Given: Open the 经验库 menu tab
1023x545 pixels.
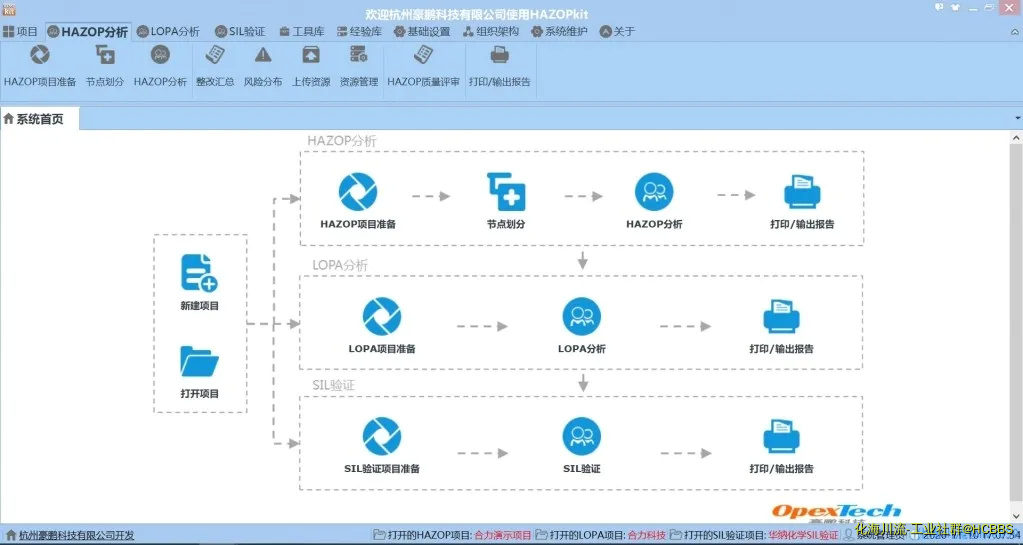Looking at the screenshot, I should pos(359,31).
